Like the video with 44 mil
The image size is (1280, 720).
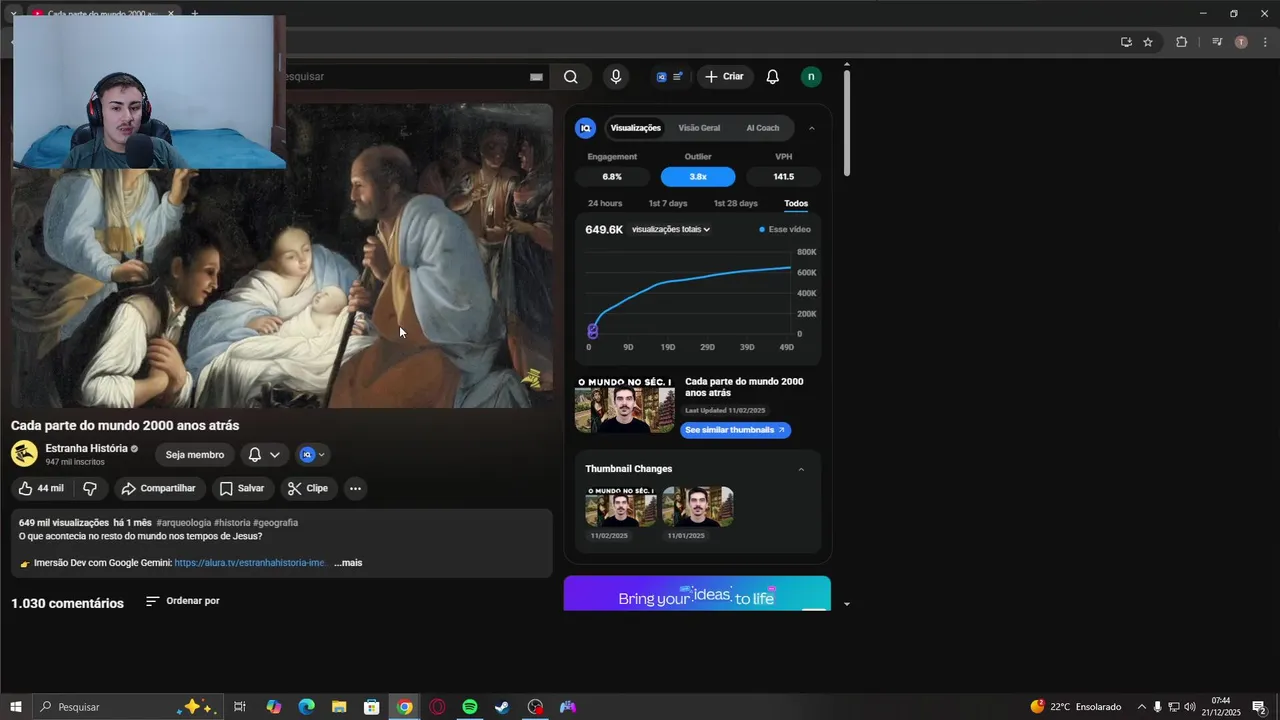[41, 489]
